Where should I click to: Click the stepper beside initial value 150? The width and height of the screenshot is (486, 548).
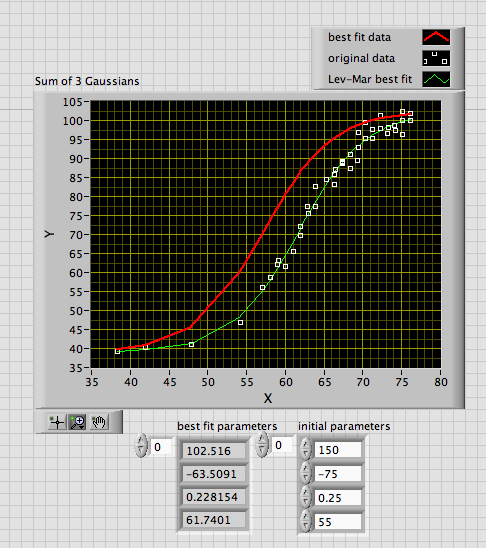(306, 449)
